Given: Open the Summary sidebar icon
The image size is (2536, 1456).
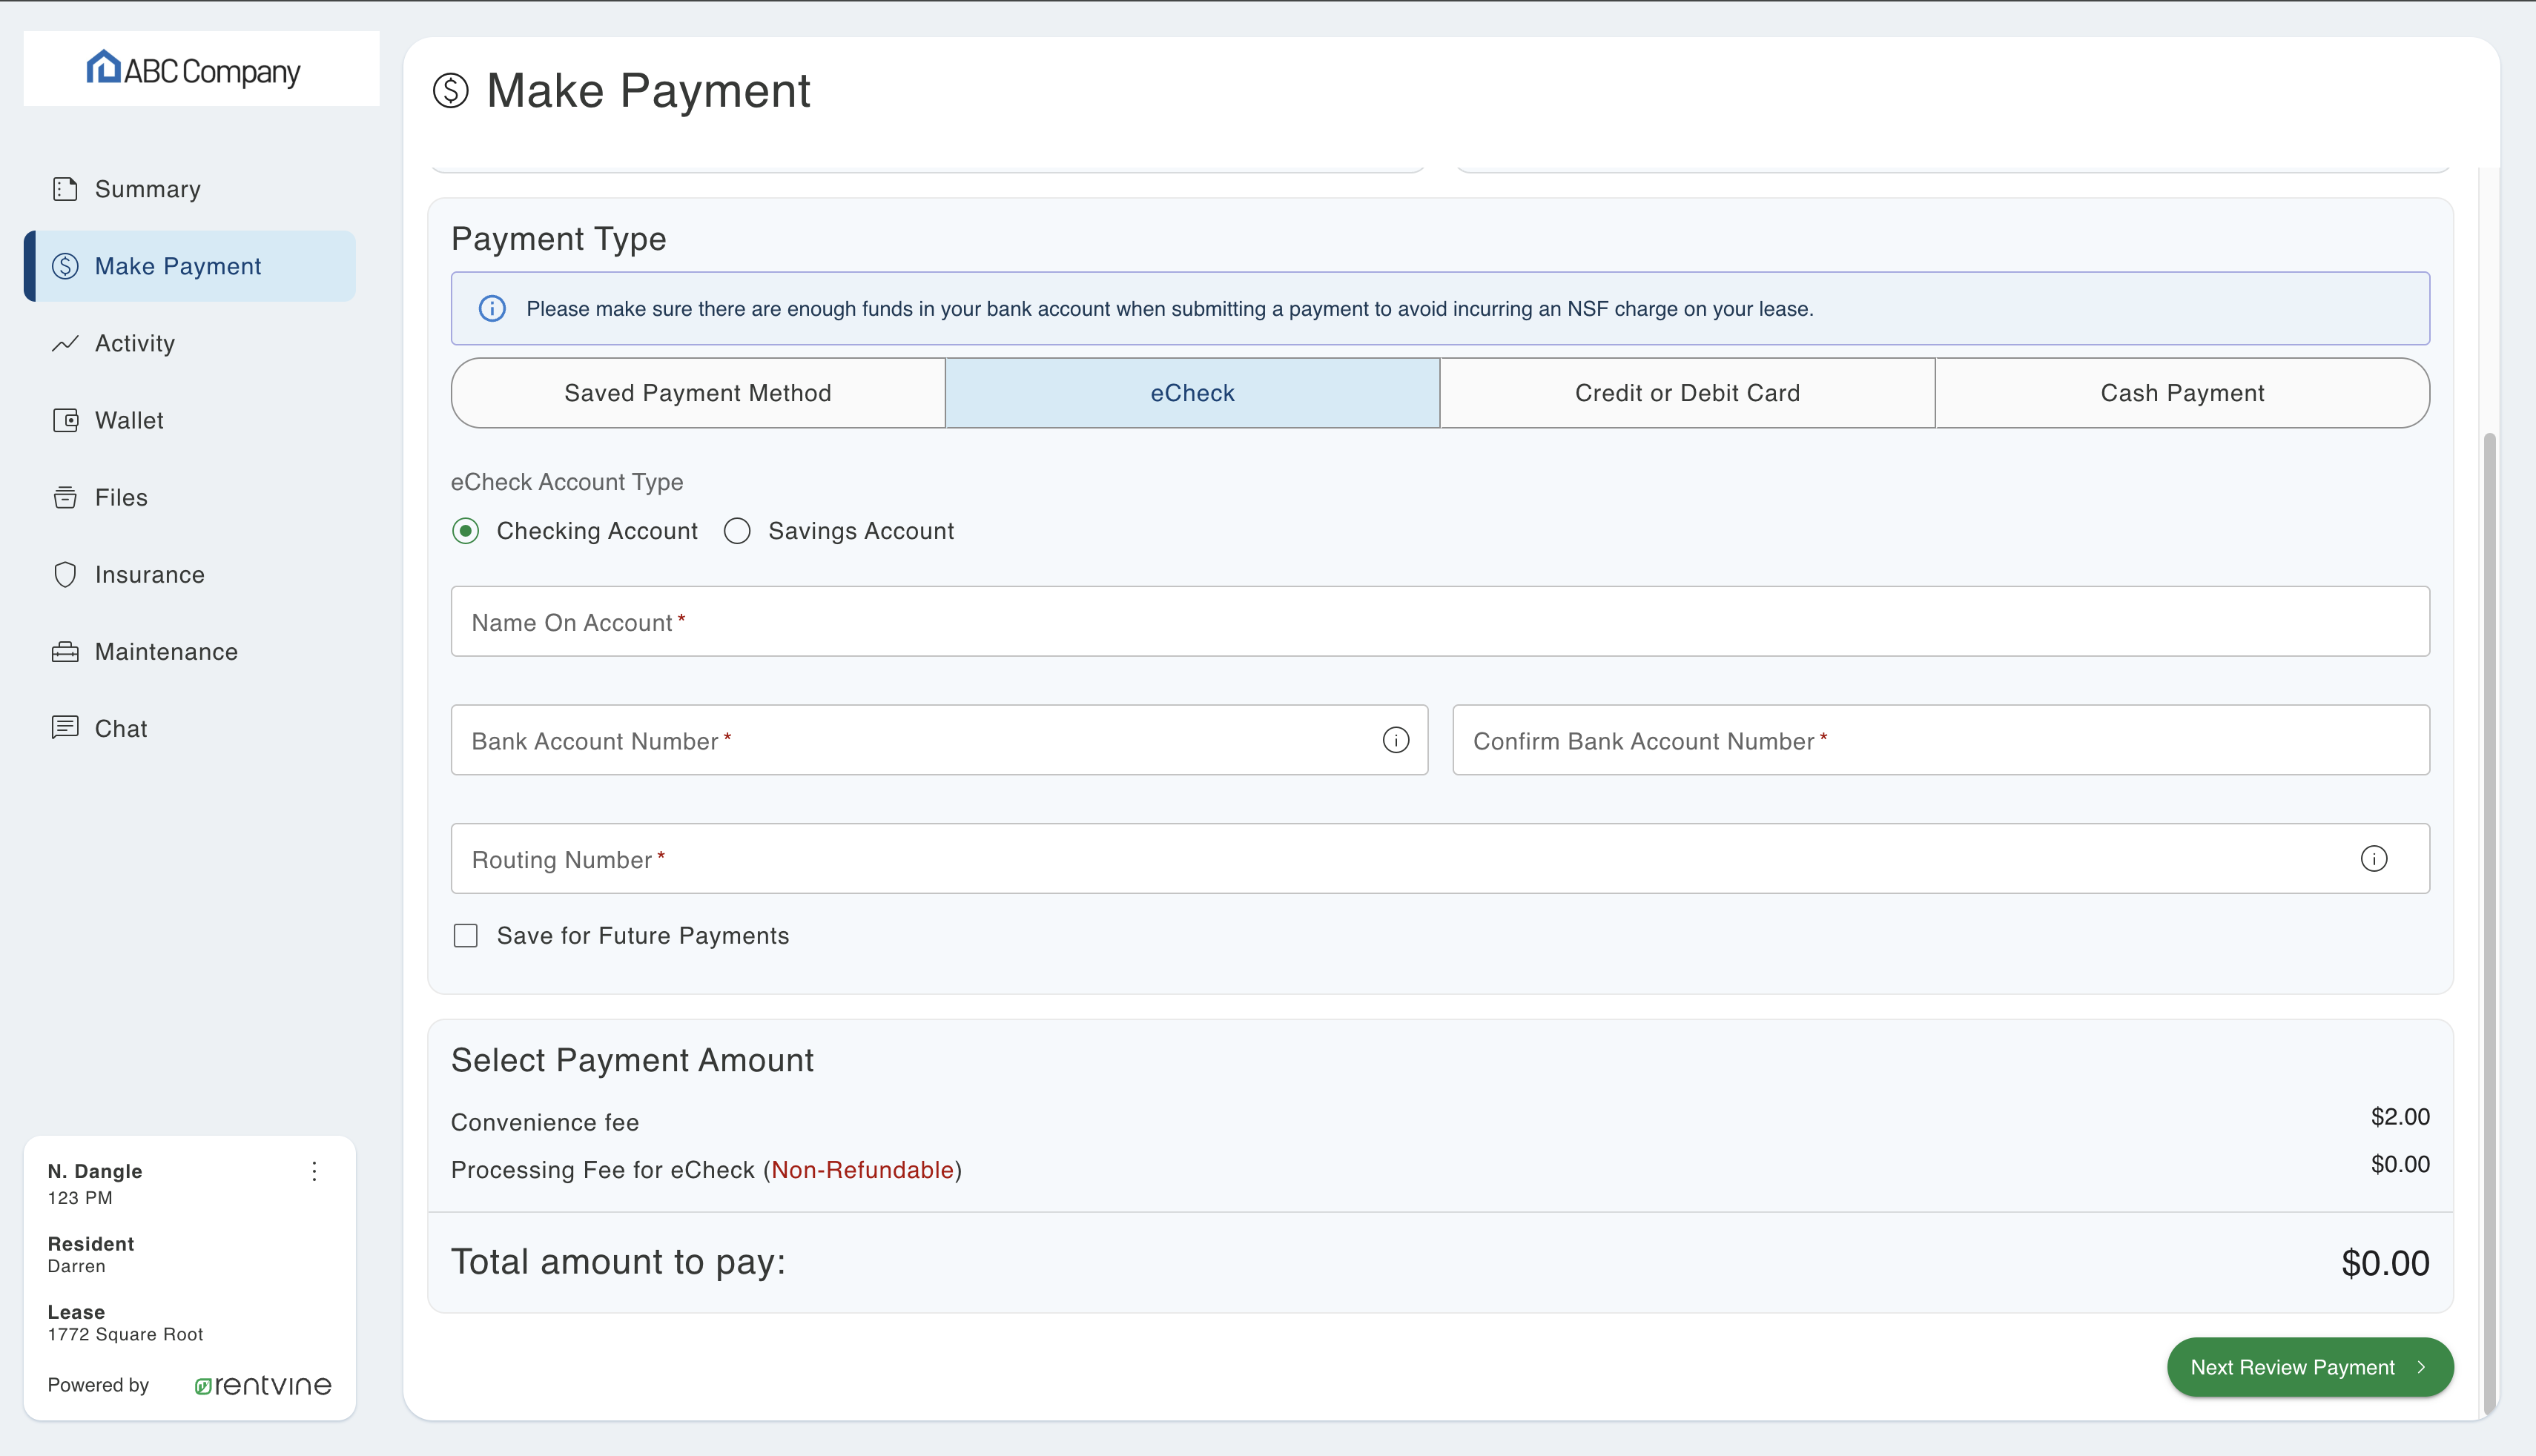Looking at the screenshot, I should pyautogui.click(x=65, y=188).
